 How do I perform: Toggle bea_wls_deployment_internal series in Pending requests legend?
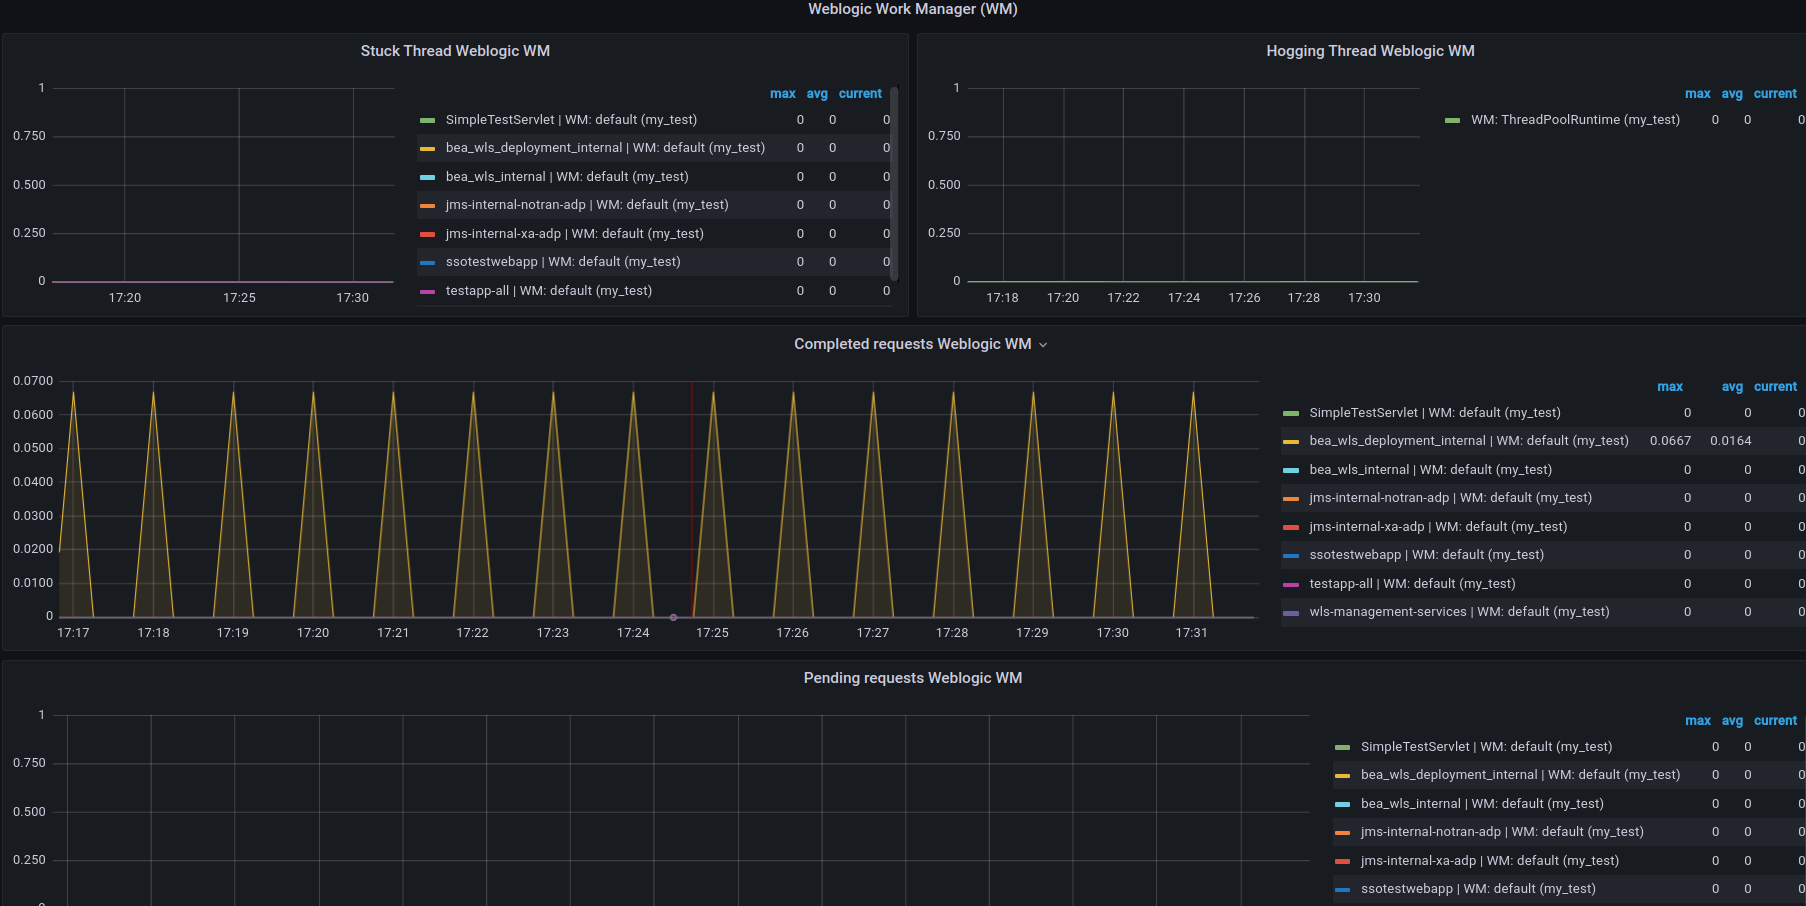pyautogui.click(x=1521, y=775)
